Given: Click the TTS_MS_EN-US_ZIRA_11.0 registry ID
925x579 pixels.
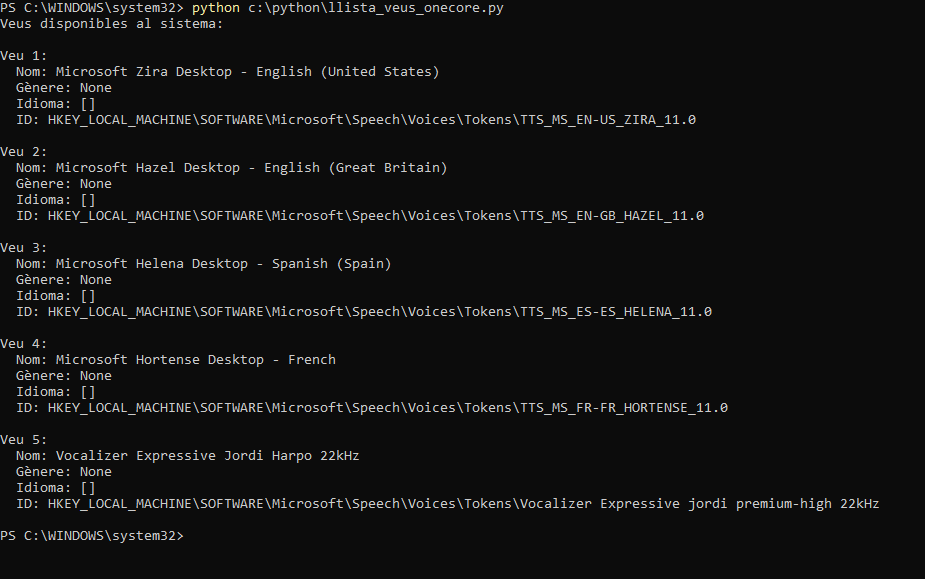Looking at the screenshot, I should pyautogui.click(x=371, y=120).
